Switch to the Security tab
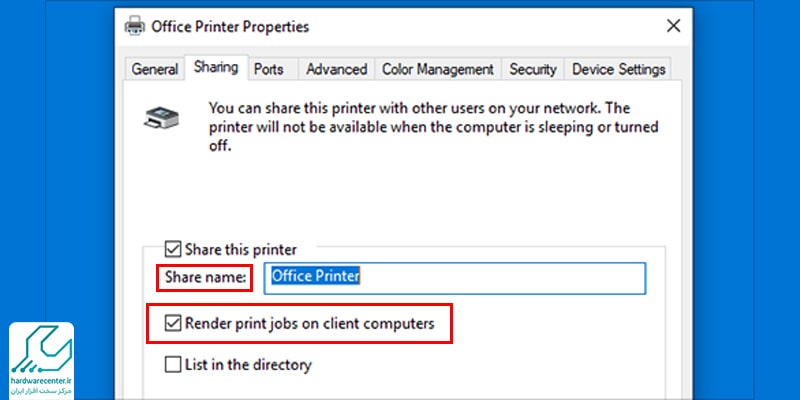 [x=533, y=69]
